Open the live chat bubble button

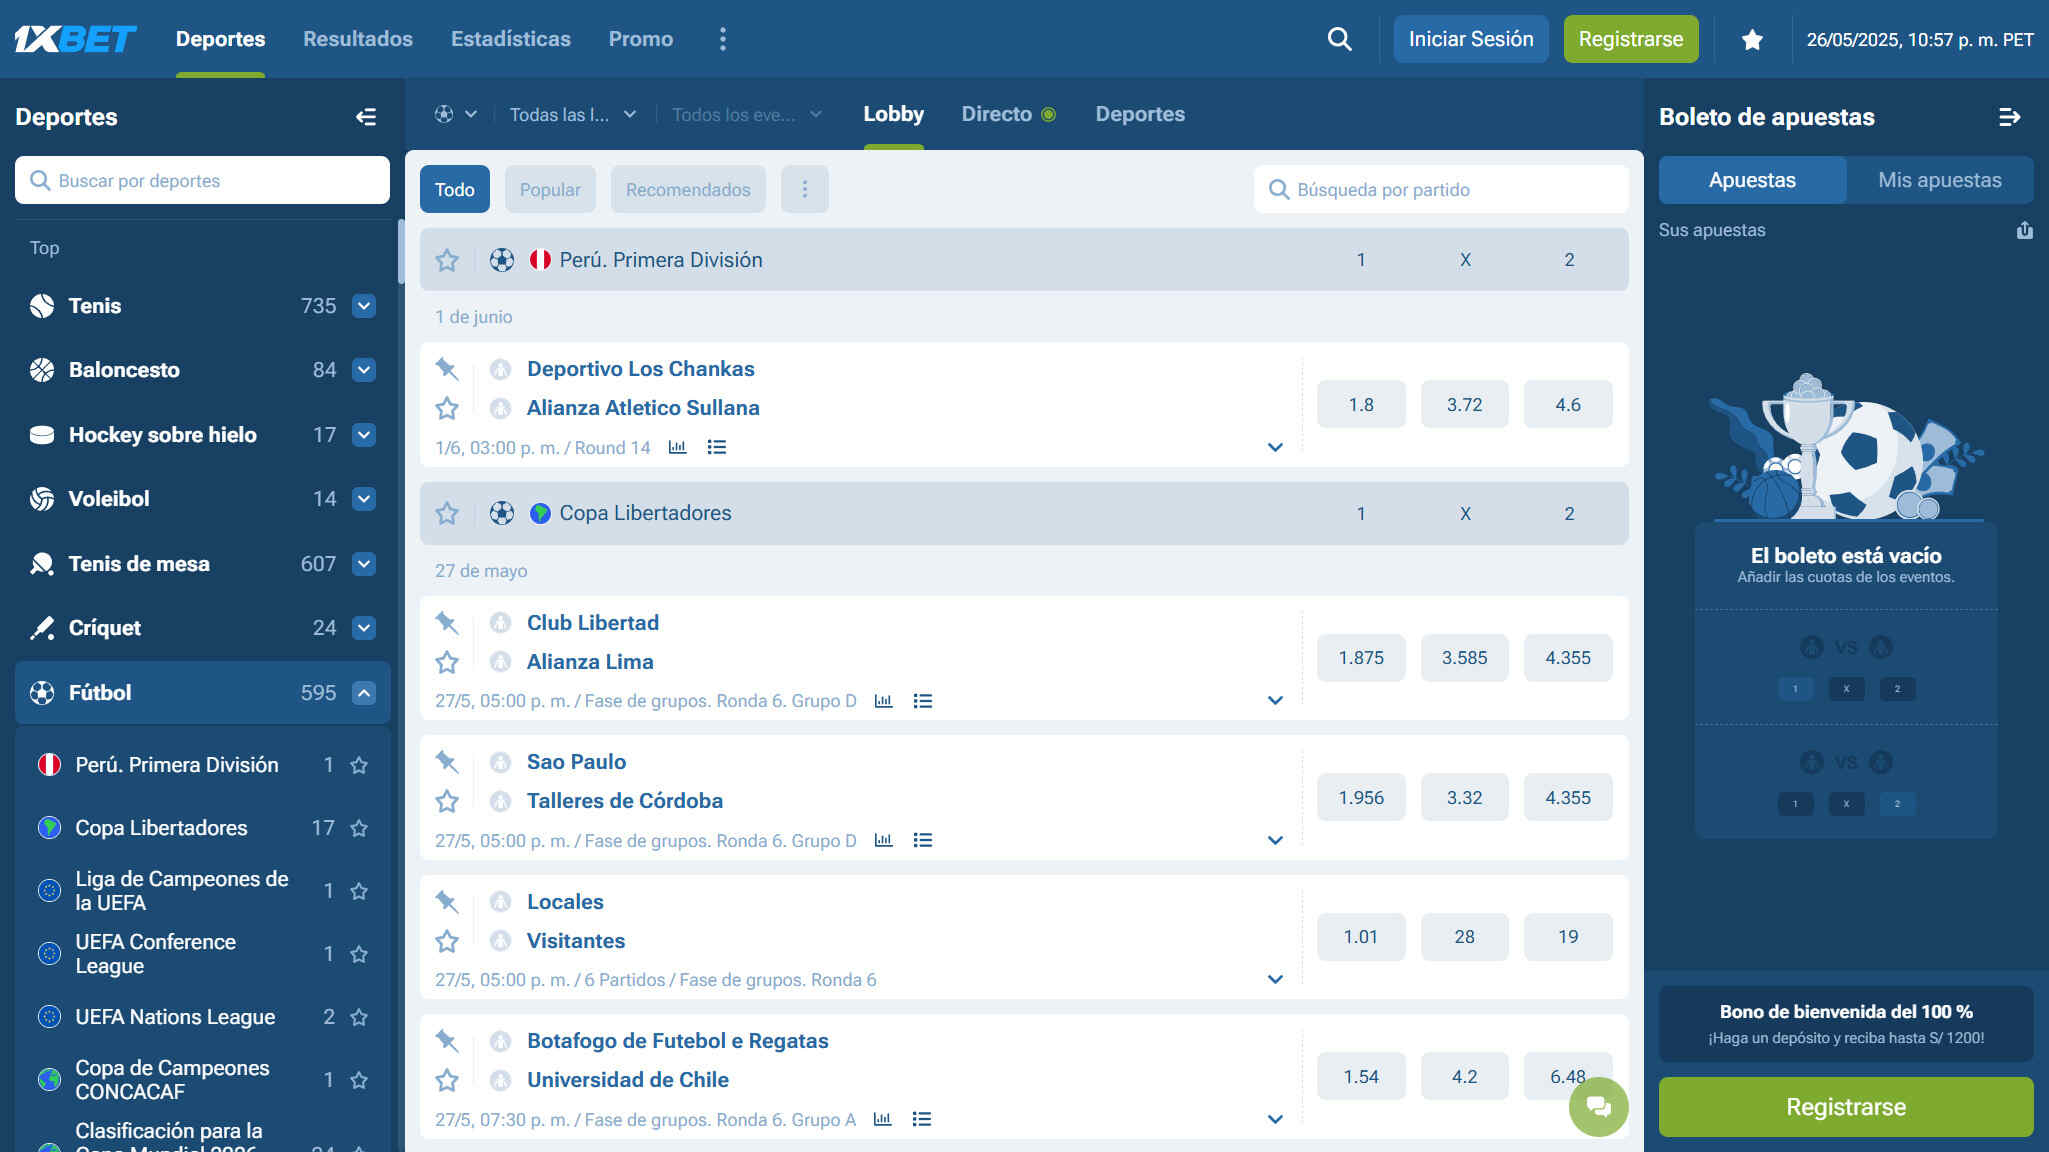pos(1598,1106)
